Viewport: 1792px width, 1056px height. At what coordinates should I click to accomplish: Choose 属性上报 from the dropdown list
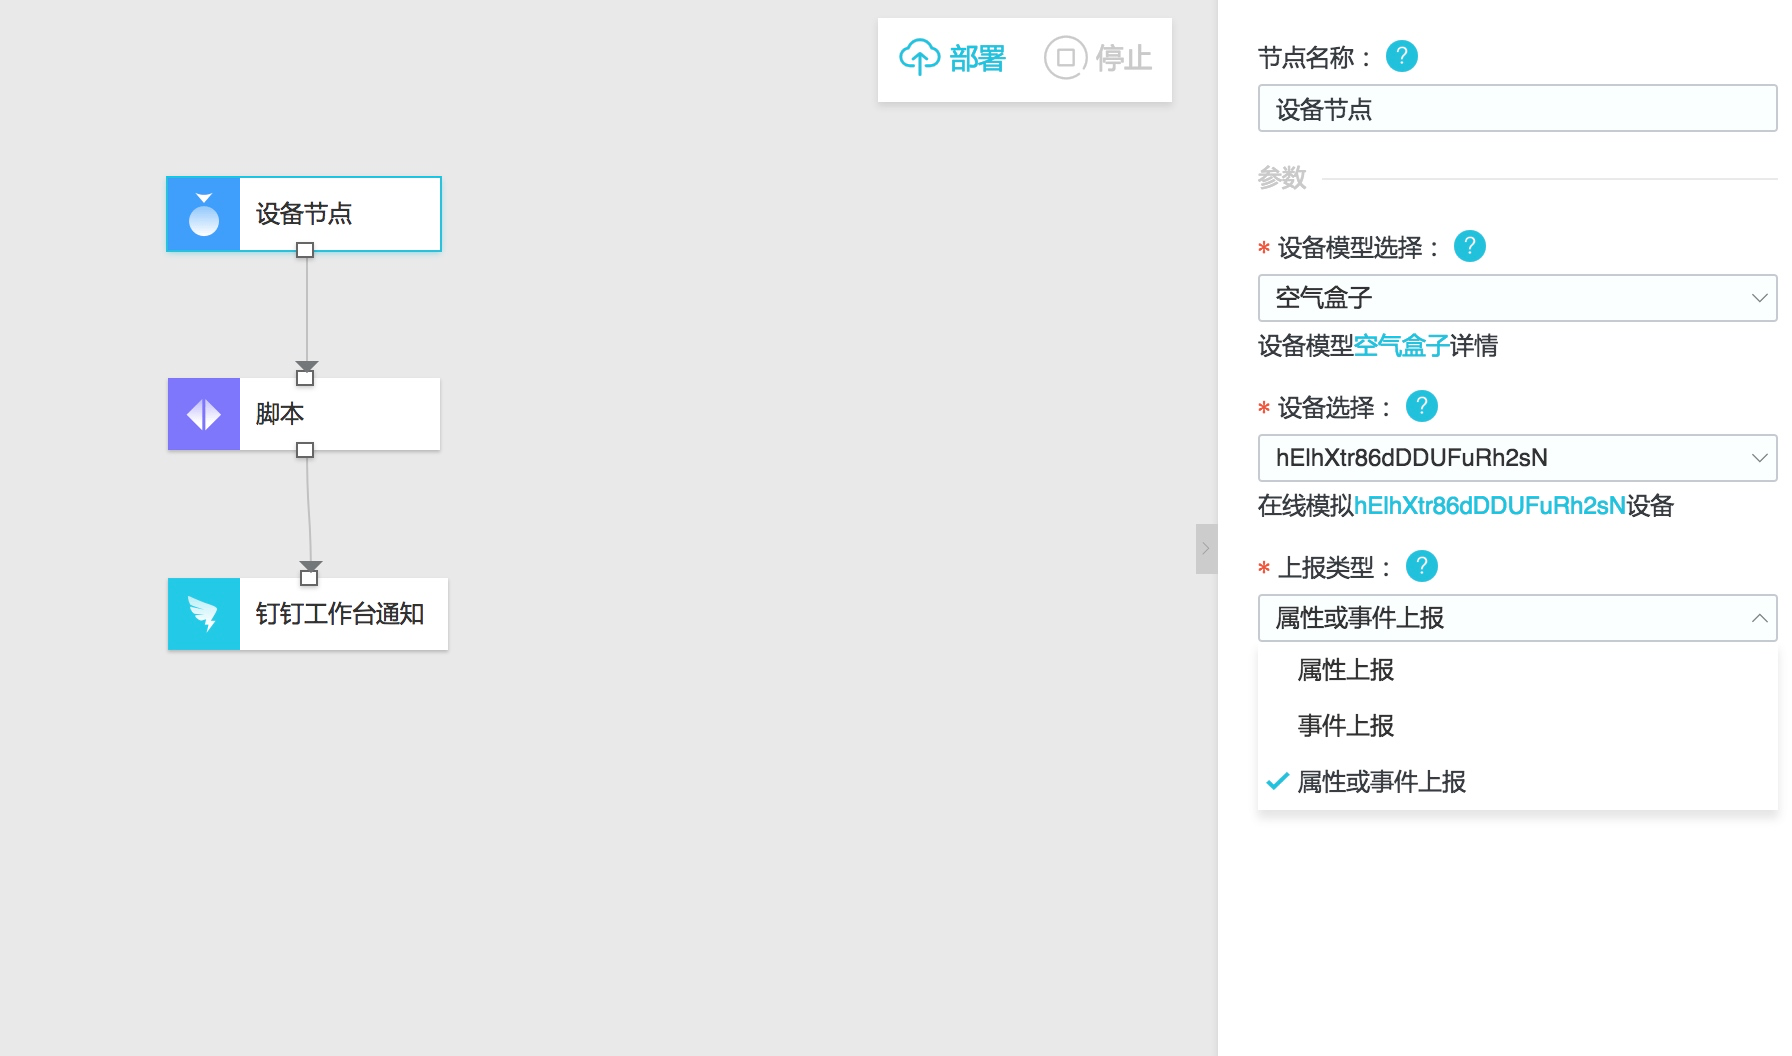click(1517, 670)
